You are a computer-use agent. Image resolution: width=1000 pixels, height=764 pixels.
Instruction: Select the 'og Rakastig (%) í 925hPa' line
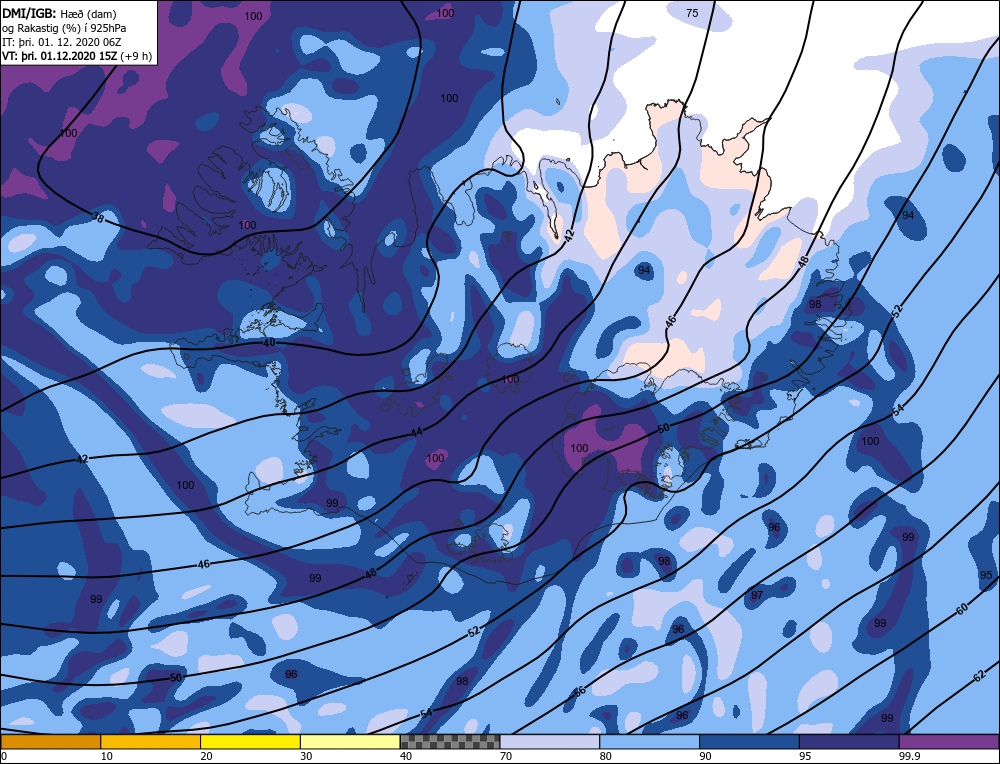point(64,28)
